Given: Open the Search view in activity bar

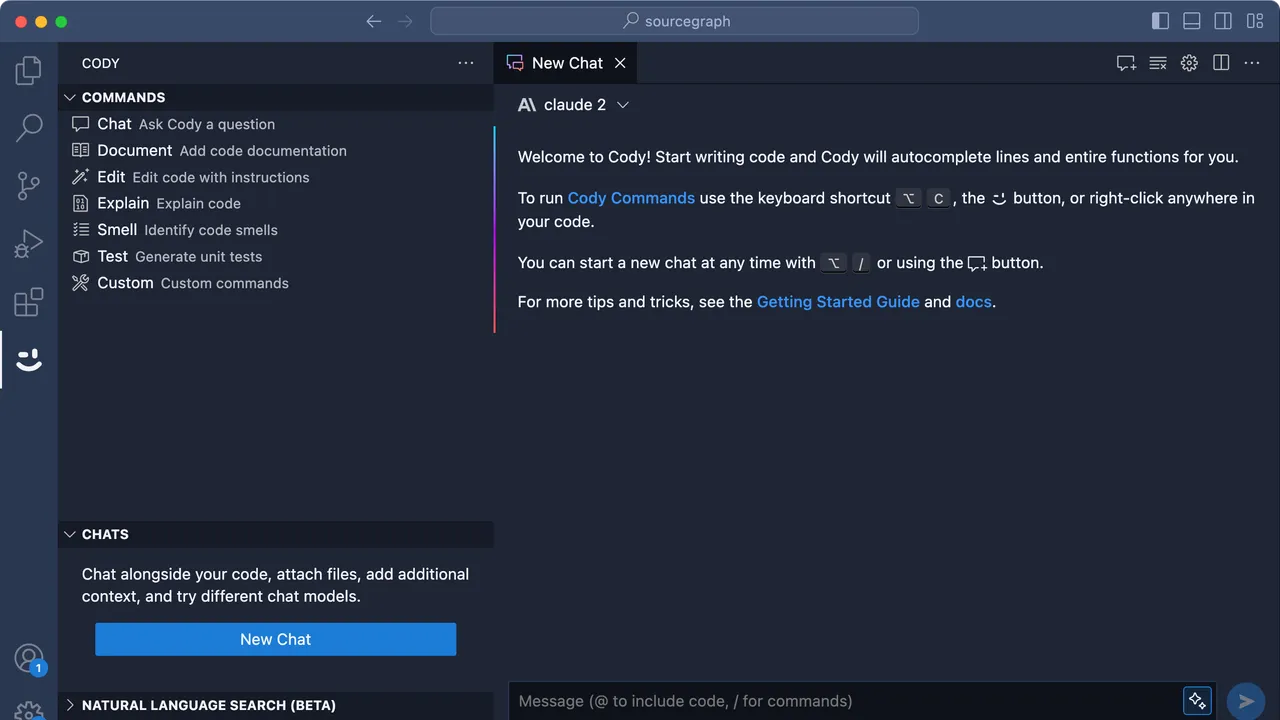Looking at the screenshot, I should 29,127.
